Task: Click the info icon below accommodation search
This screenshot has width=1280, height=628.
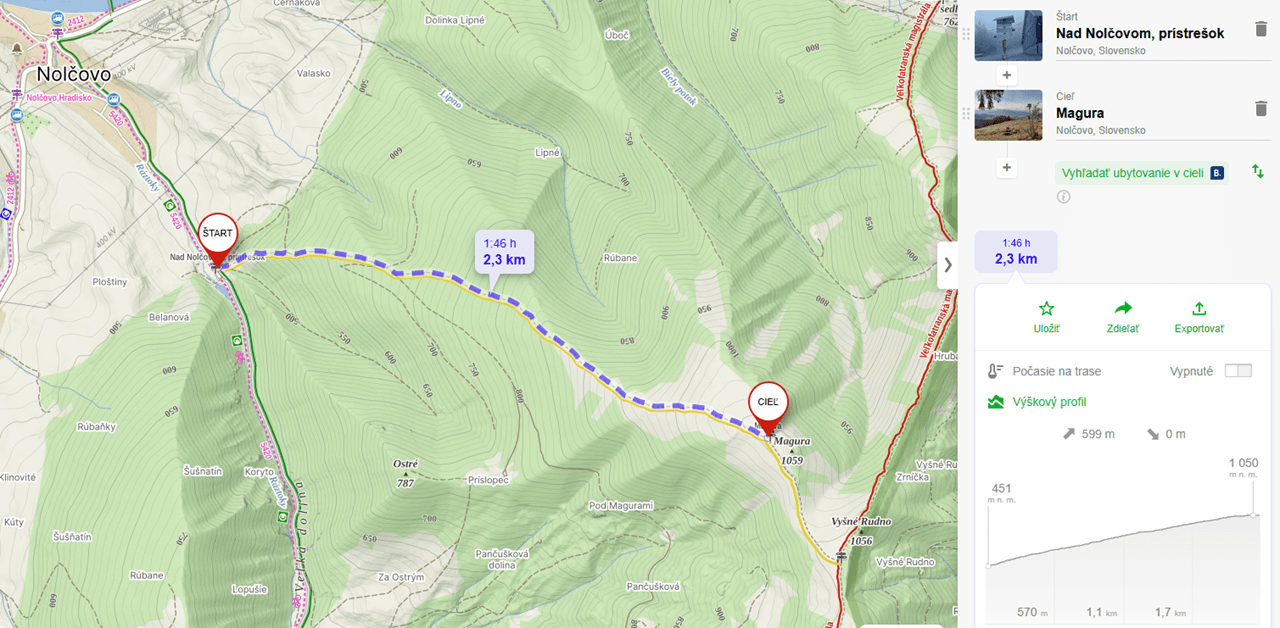Action: [1063, 197]
